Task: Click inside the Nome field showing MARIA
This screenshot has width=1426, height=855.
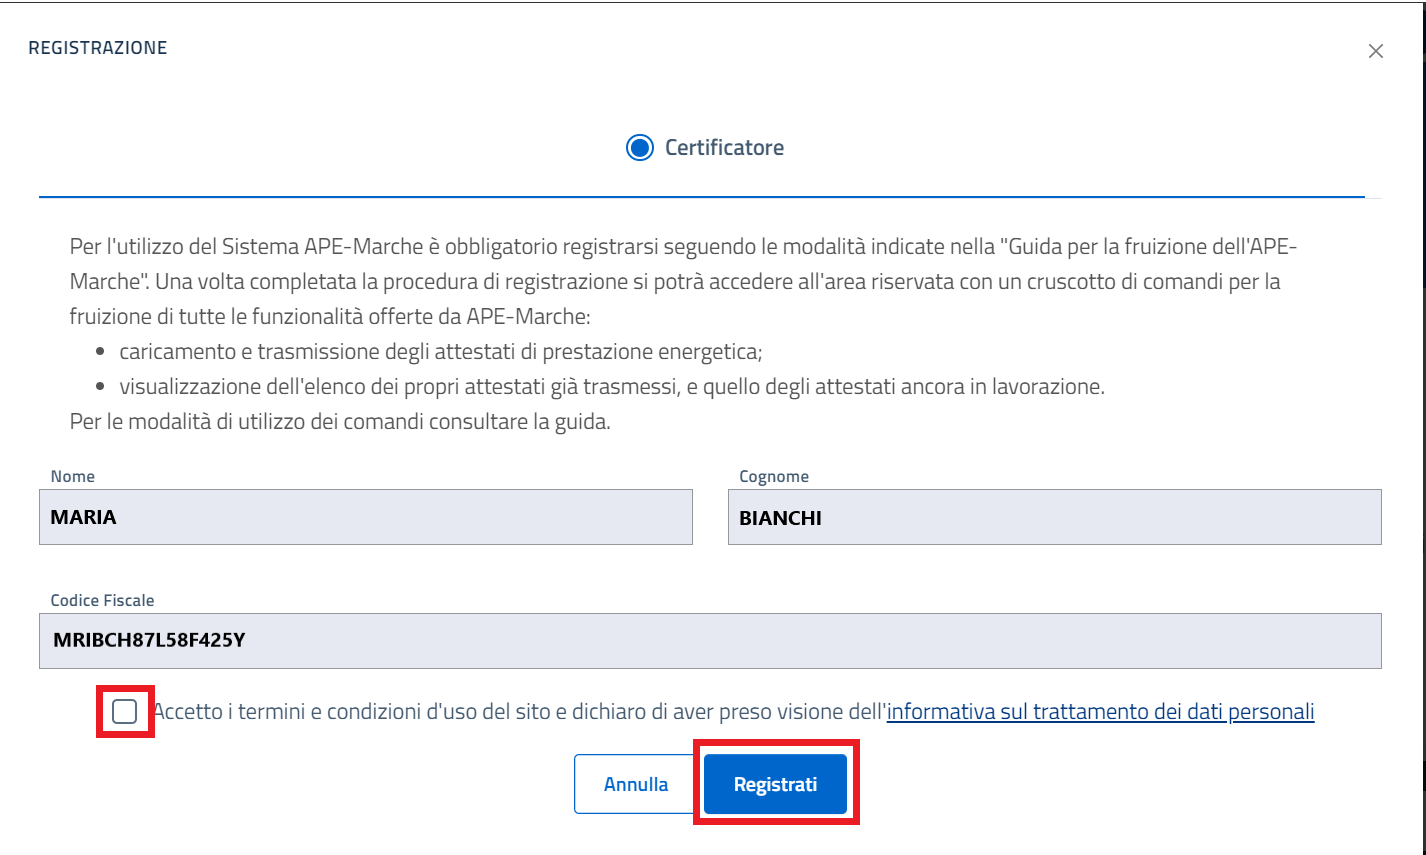Action: pos(365,517)
